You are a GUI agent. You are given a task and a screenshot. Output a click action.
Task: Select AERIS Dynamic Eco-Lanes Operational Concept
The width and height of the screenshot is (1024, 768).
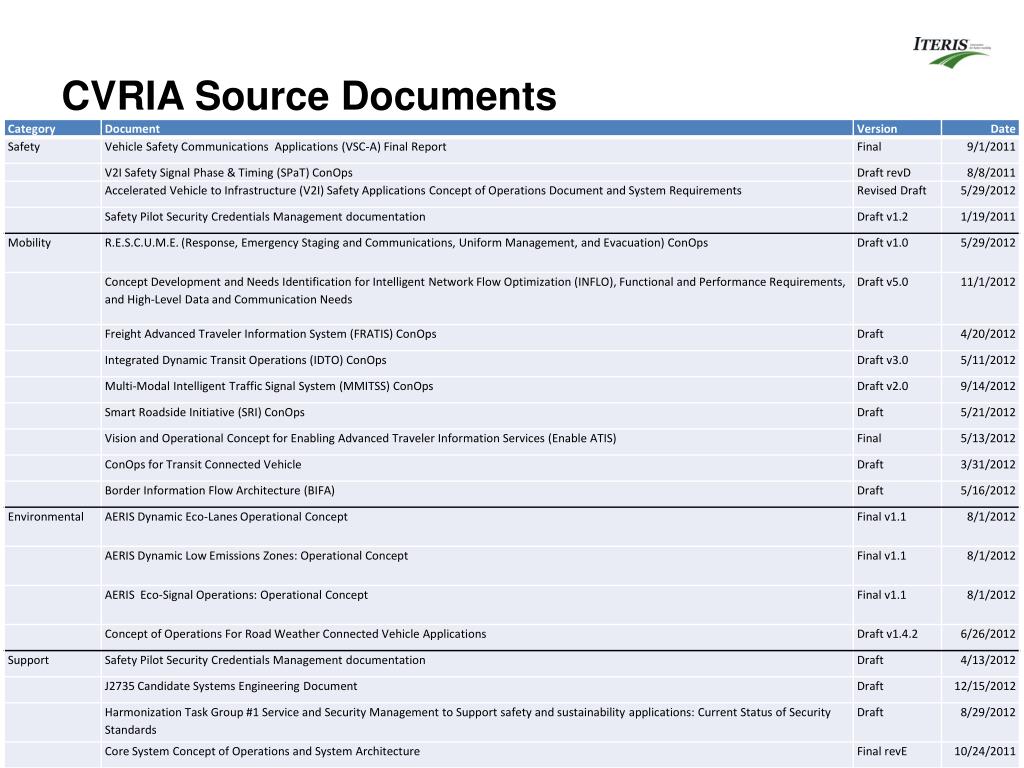(226, 517)
